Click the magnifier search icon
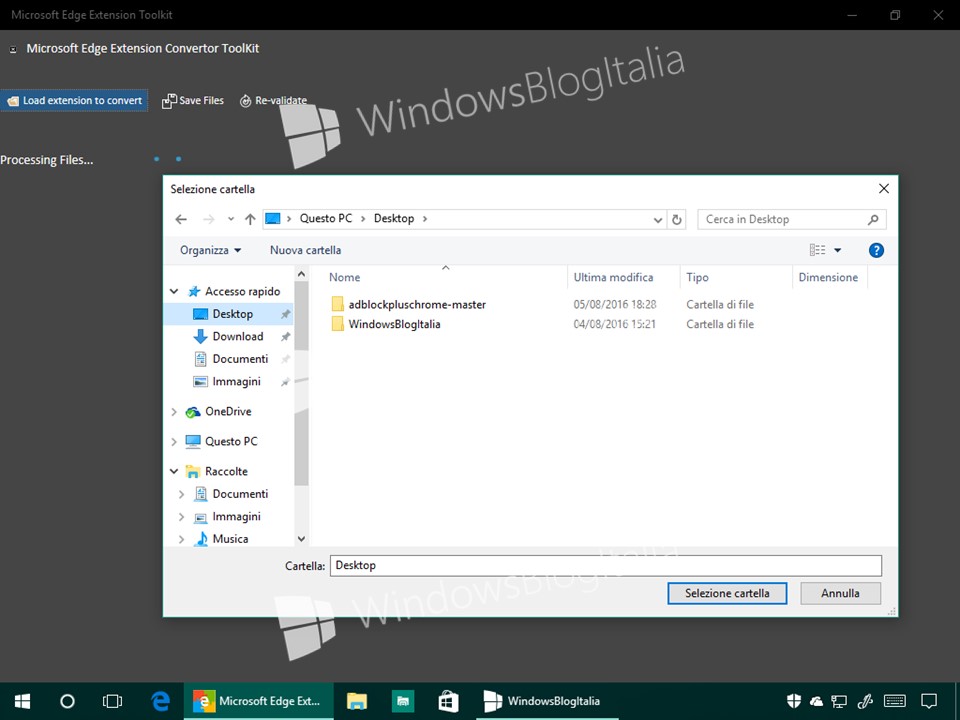Viewport: 960px width, 720px height. (873, 219)
